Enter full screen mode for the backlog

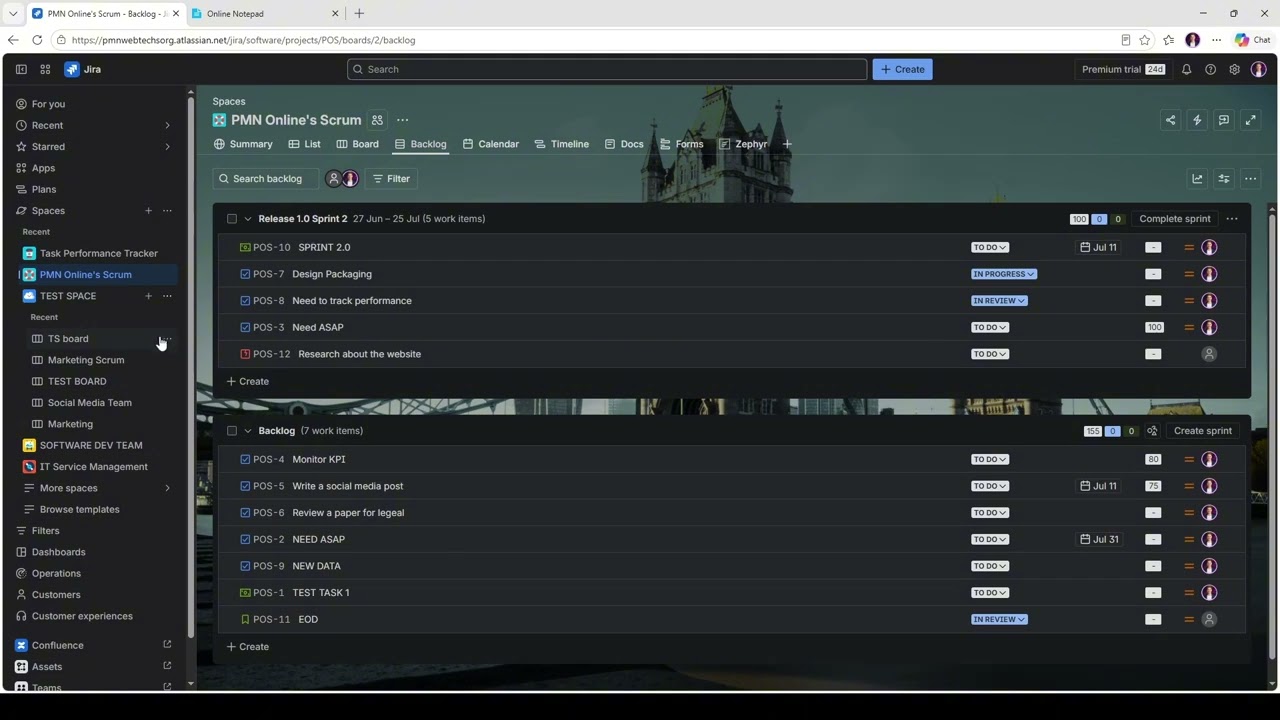[1250, 120]
